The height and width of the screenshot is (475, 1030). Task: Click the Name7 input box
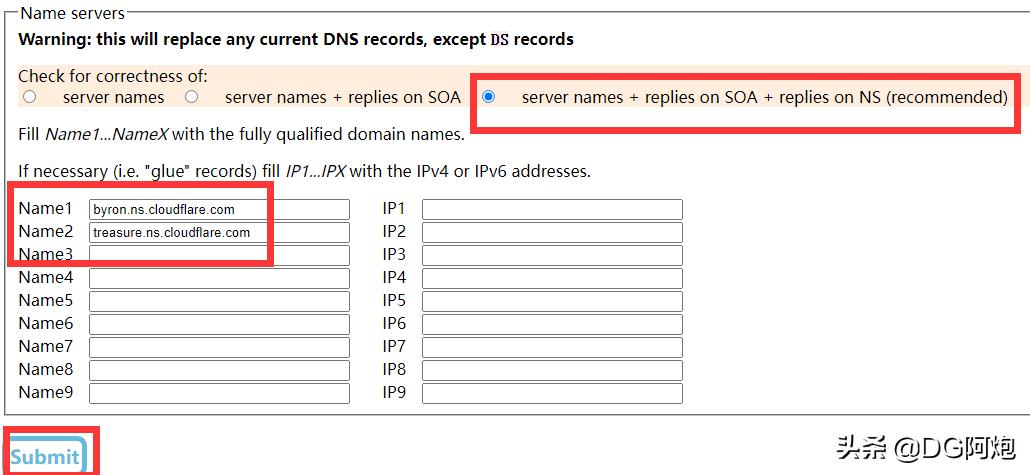[219, 347]
